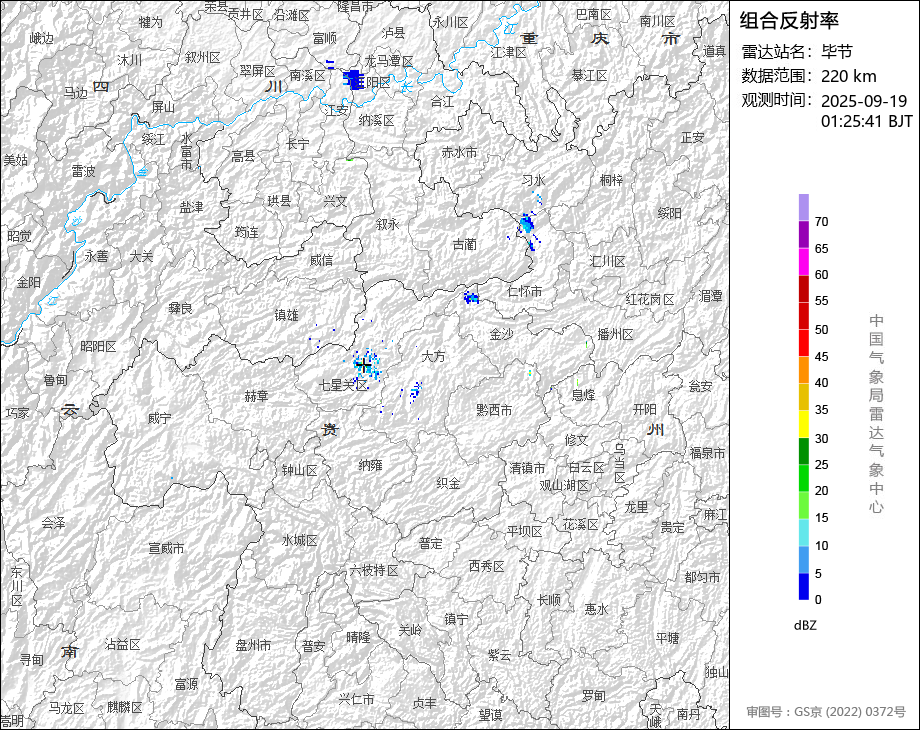The height and width of the screenshot is (730, 920).
Task: Click the 罗甸 county label
Action: tap(593, 696)
